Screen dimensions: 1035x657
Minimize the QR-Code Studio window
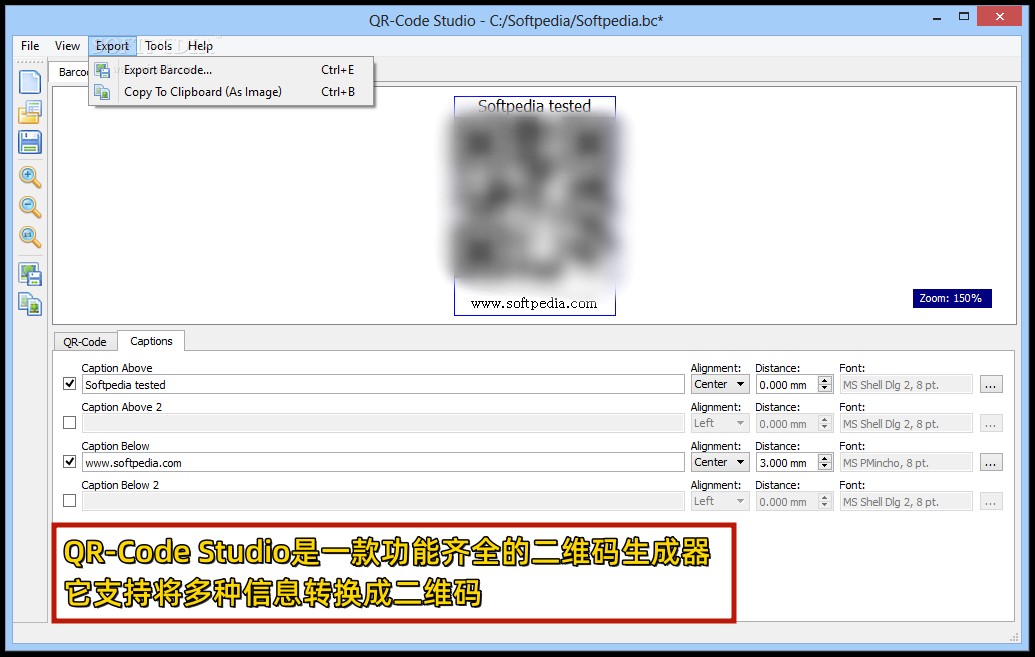(x=937, y=18)
